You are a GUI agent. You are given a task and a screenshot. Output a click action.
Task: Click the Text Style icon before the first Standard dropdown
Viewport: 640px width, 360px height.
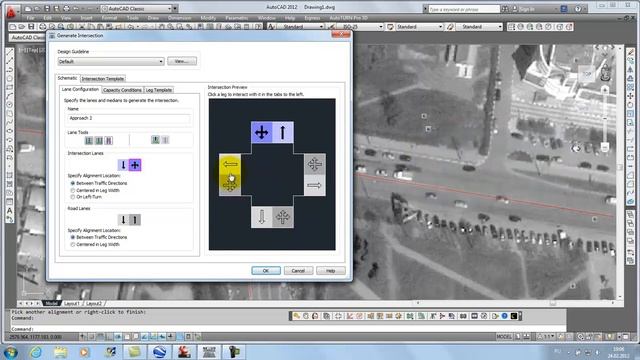[x=271, y=27]
